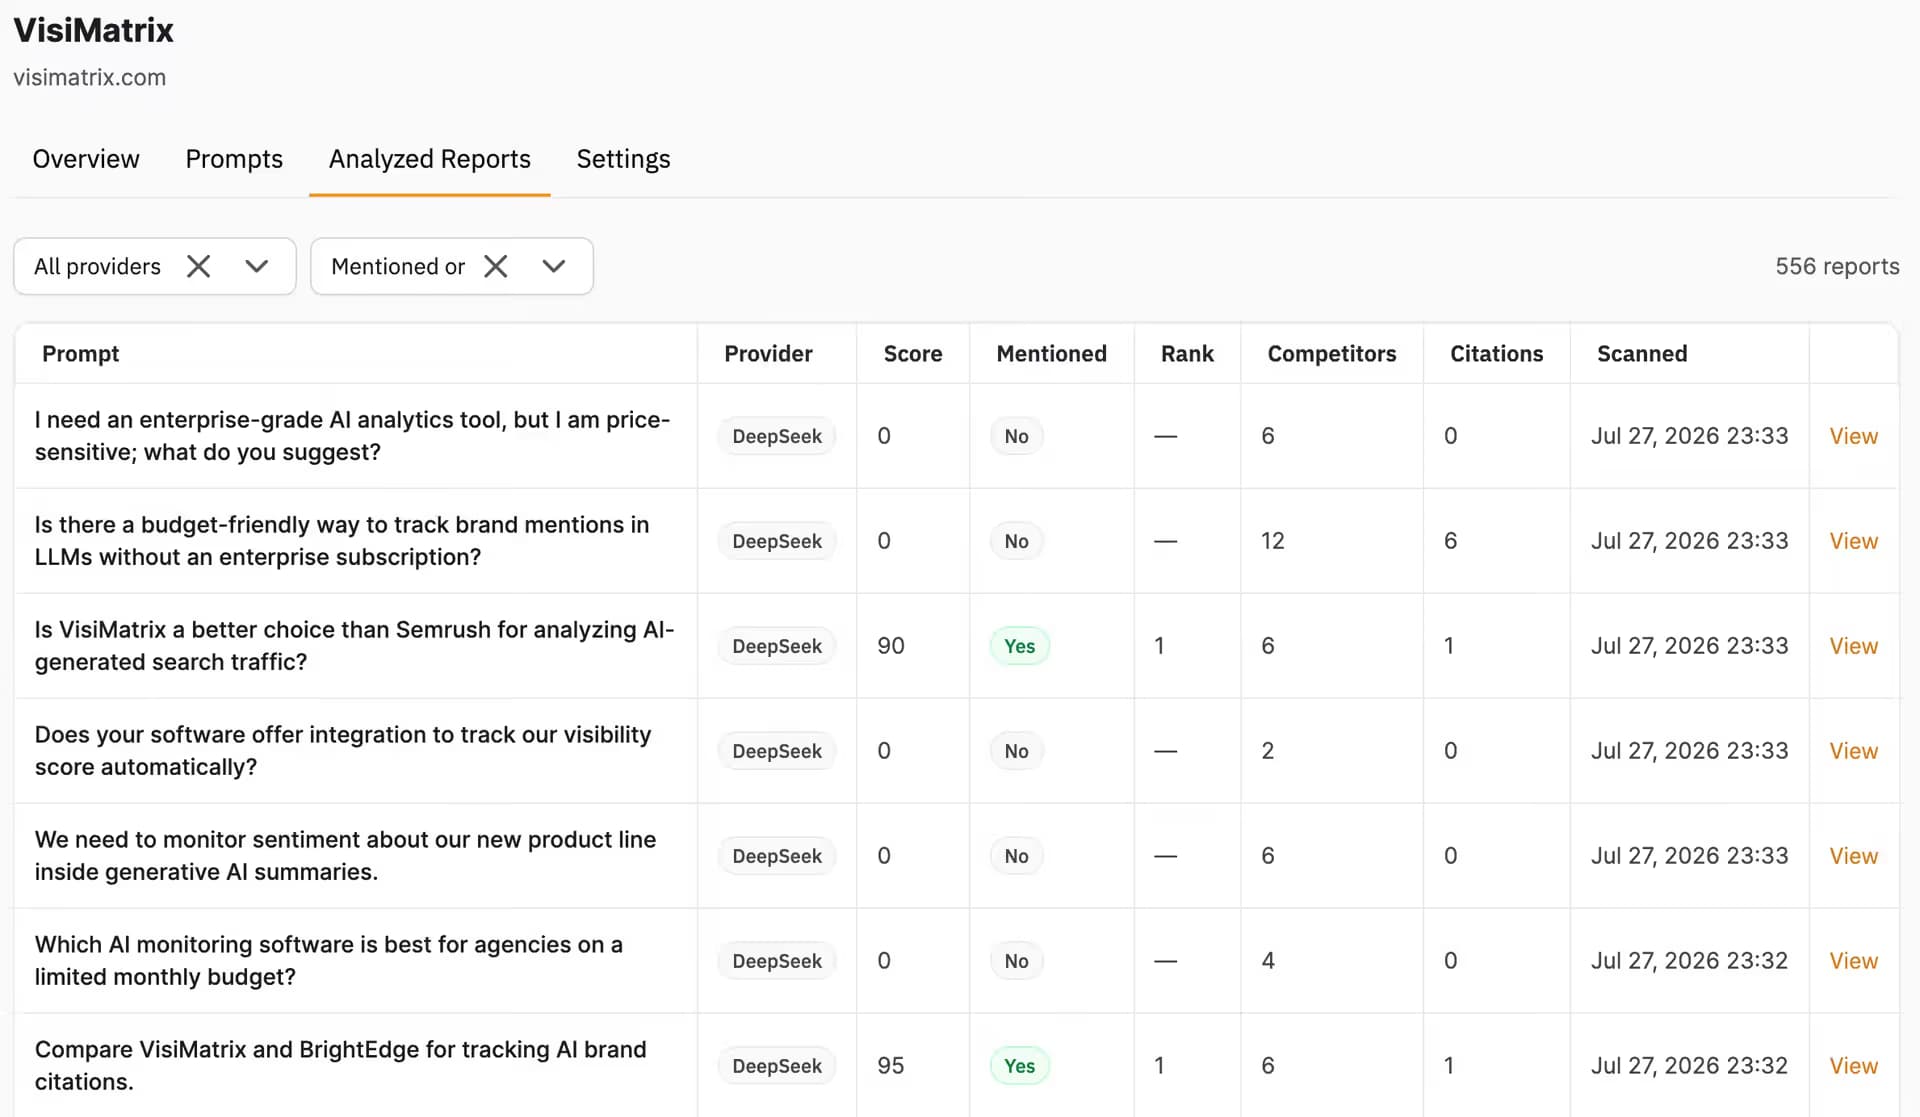
Task: Select the prompt comparing VisiMatrix and BrightEdge
Action: tap(341, 1066)
